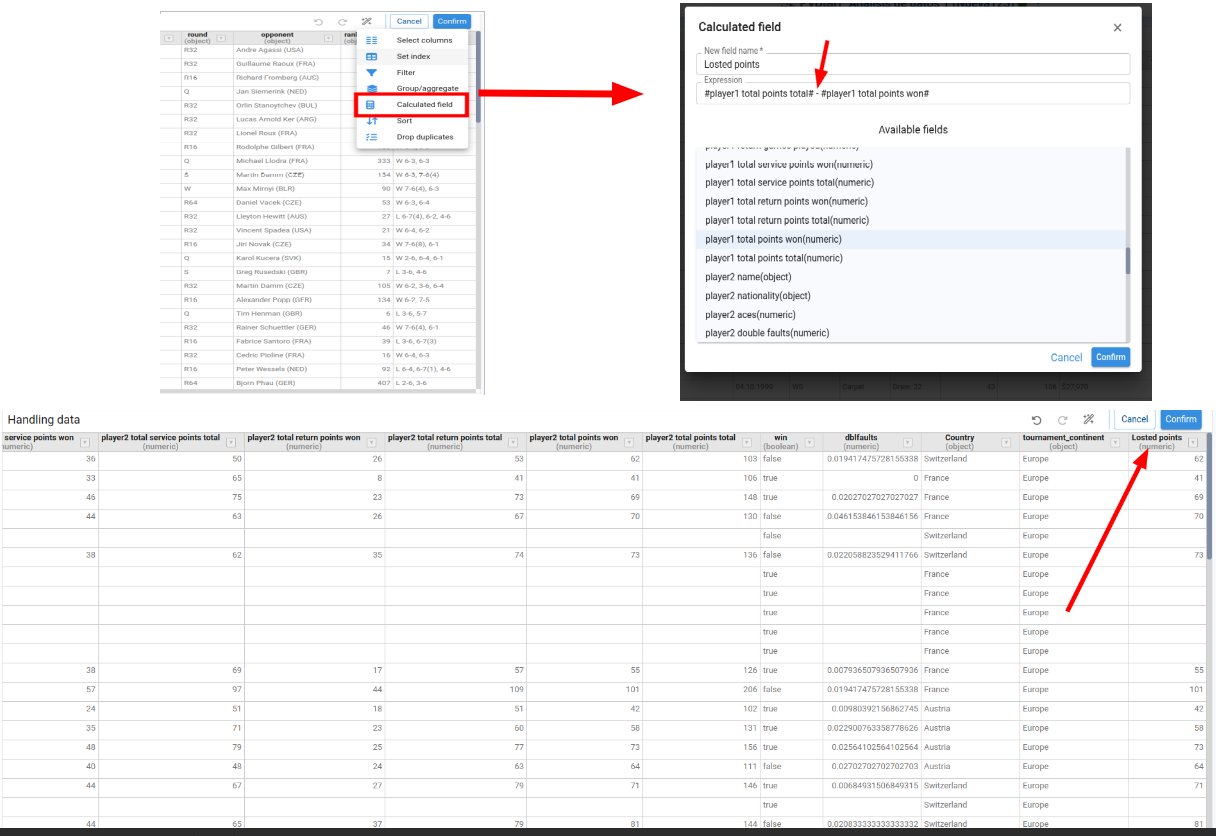Open the Losted points column dropdown
The height and width of the screenshot is (836, 1216).
tap(1192, 442)
